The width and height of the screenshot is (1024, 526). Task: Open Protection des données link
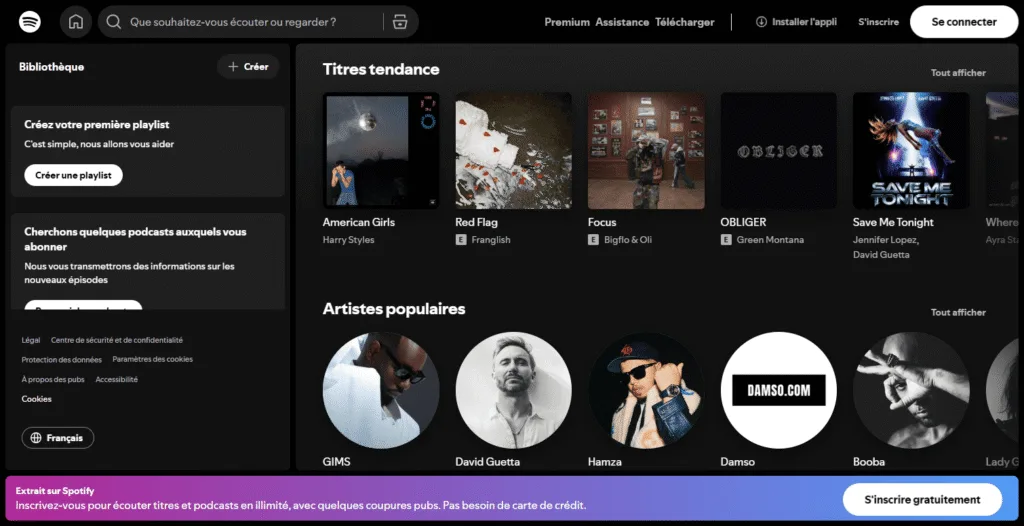61,360
